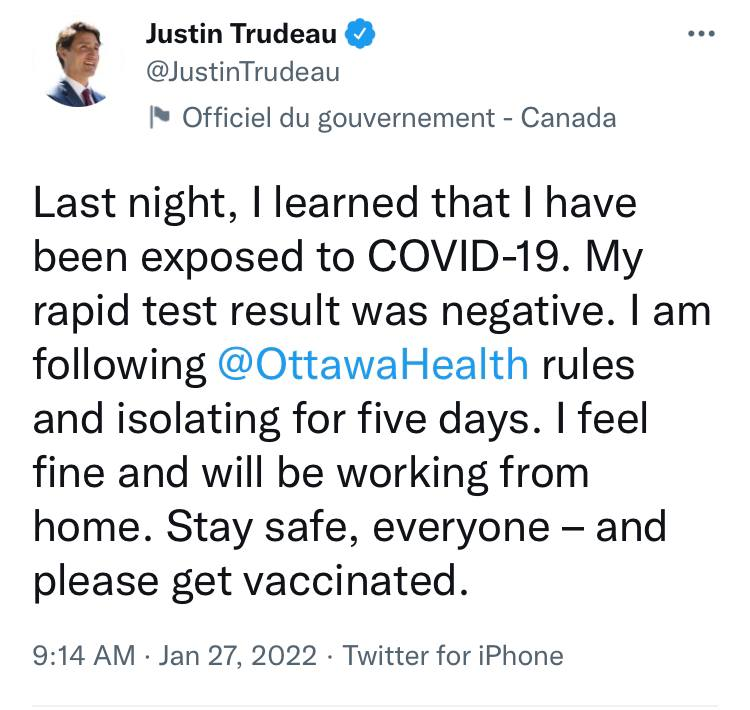Click the blue verified checkmark badge
This screenshot has height=710, width=750.
coord(360,34)
